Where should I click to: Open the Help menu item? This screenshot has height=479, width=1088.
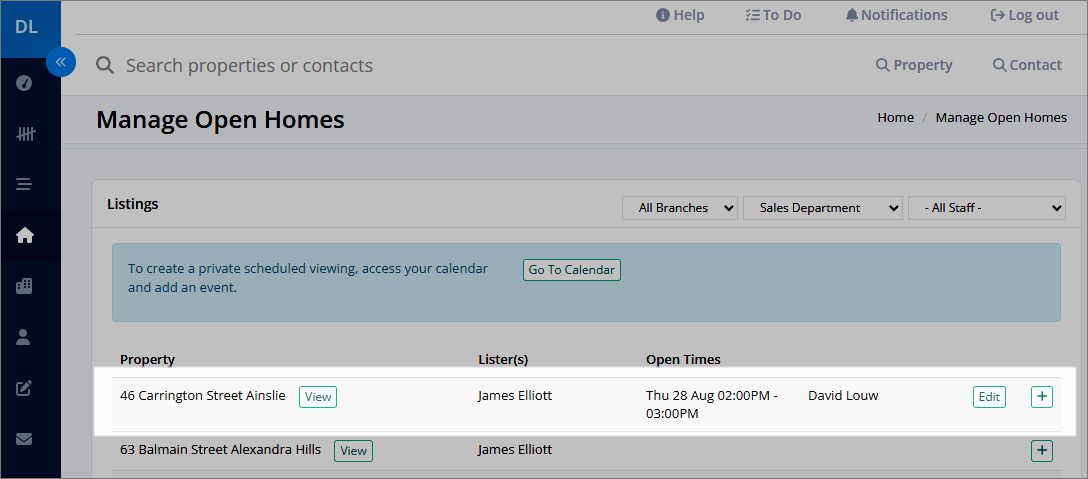point(680,15)
